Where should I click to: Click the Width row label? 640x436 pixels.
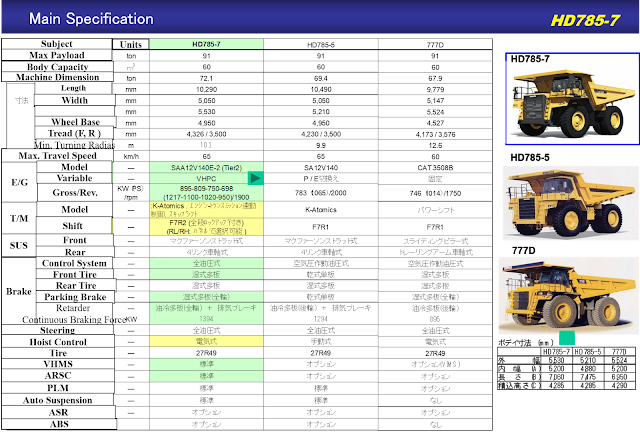[74, 100]
